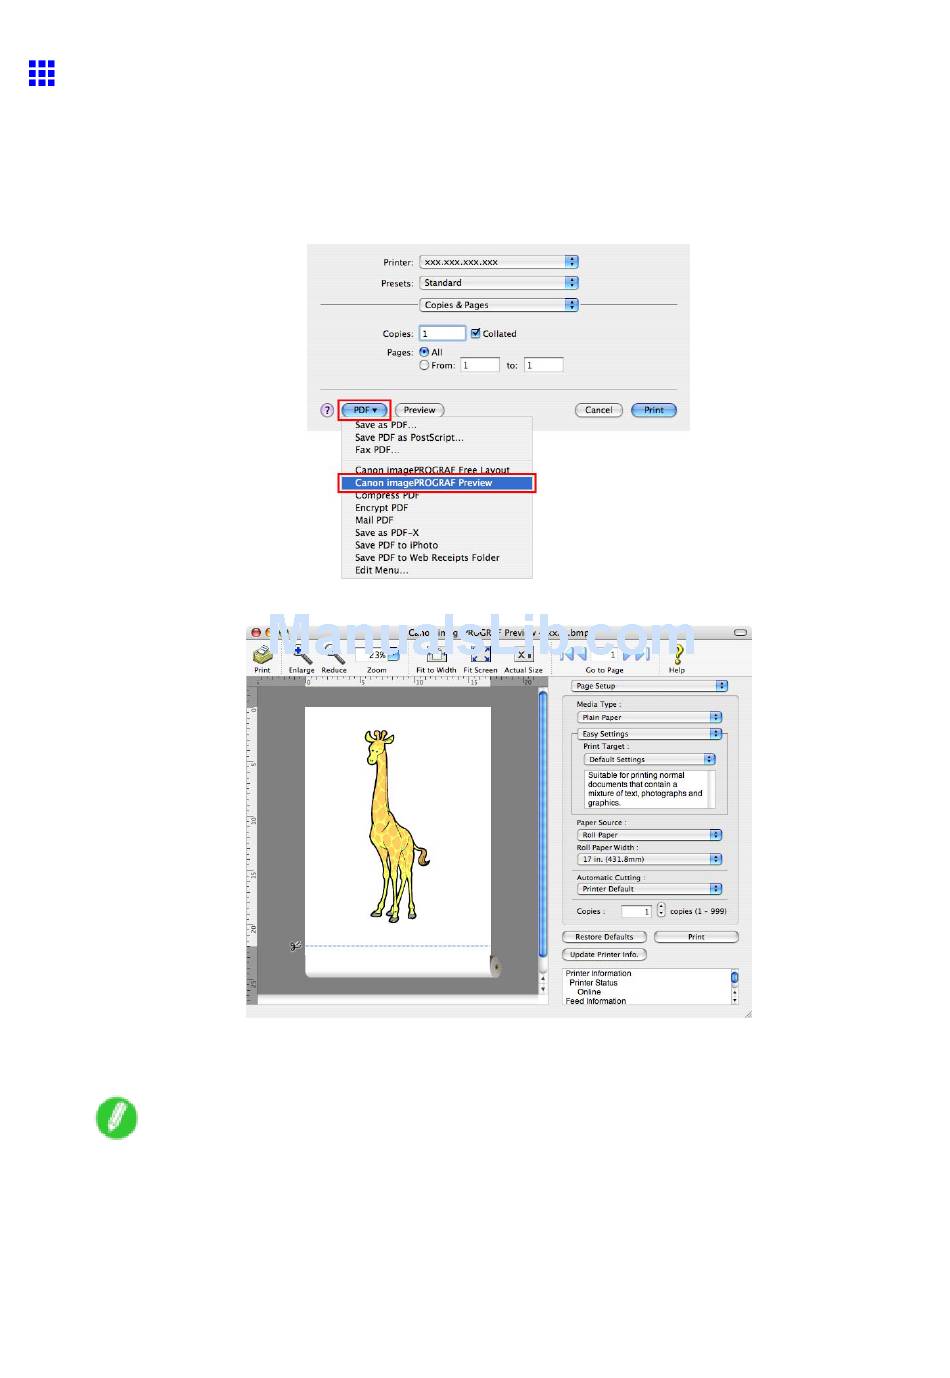Click the Fit Screen icon
The height and width of the screenshot is (1378, 950).
480,654
